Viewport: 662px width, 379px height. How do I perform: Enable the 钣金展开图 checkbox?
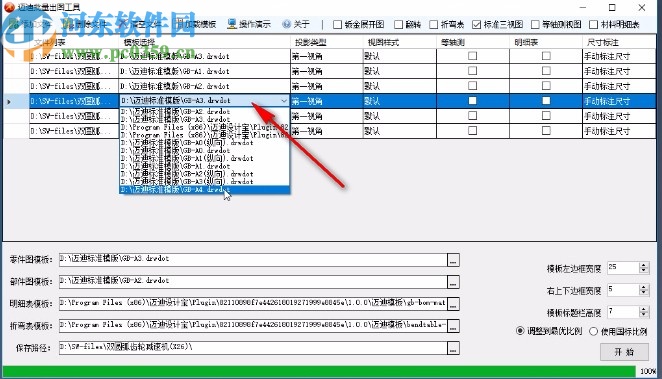coord(337,24)
